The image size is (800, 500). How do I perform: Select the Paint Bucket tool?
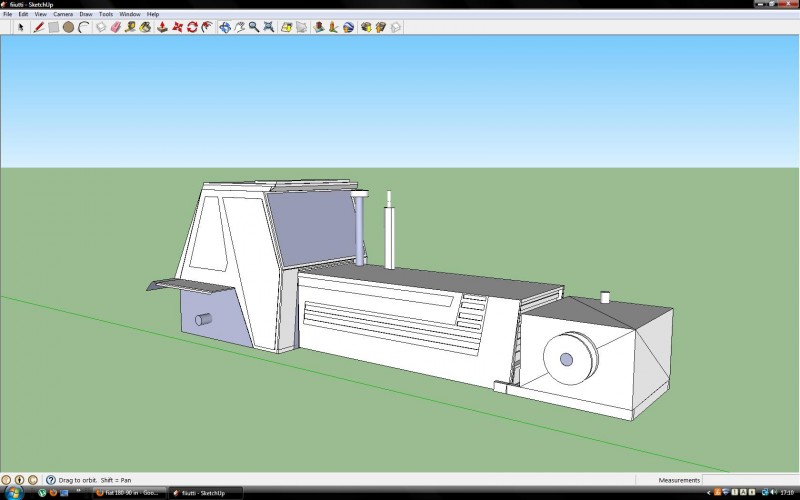(x=145, y=27)
